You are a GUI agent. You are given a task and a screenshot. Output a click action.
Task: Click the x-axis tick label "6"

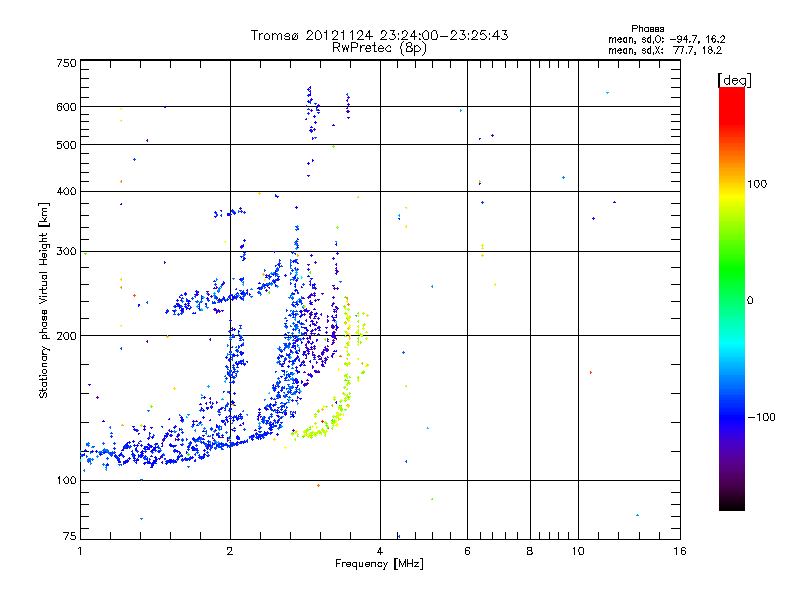(467, 551)
